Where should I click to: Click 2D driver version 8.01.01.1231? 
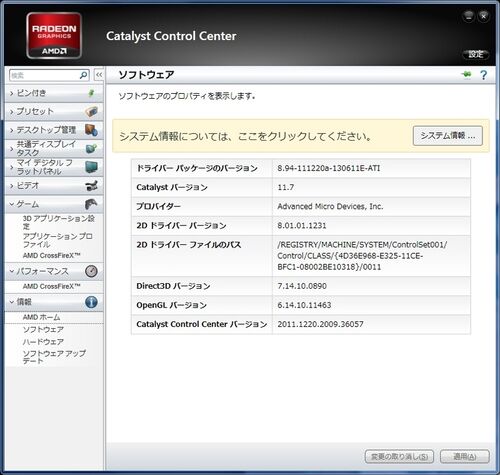click(302, 225)
